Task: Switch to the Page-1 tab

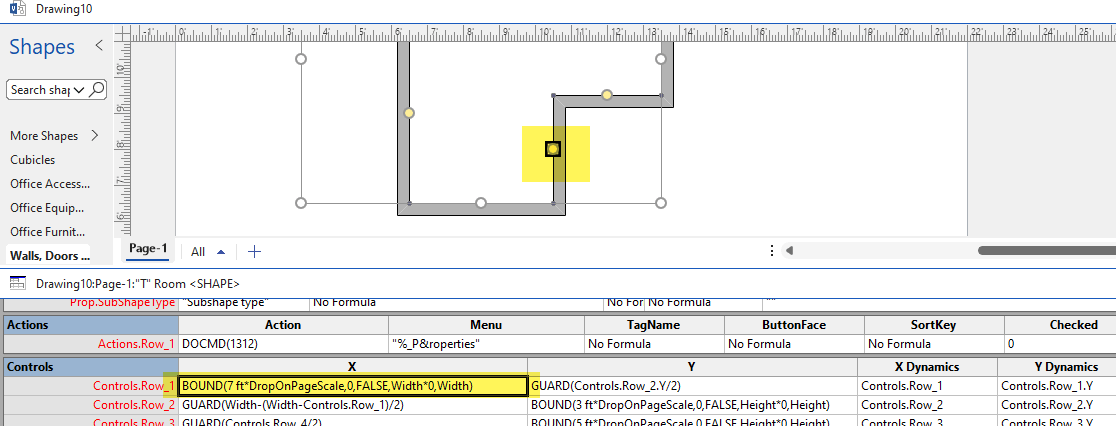Action: click(148, 249)
